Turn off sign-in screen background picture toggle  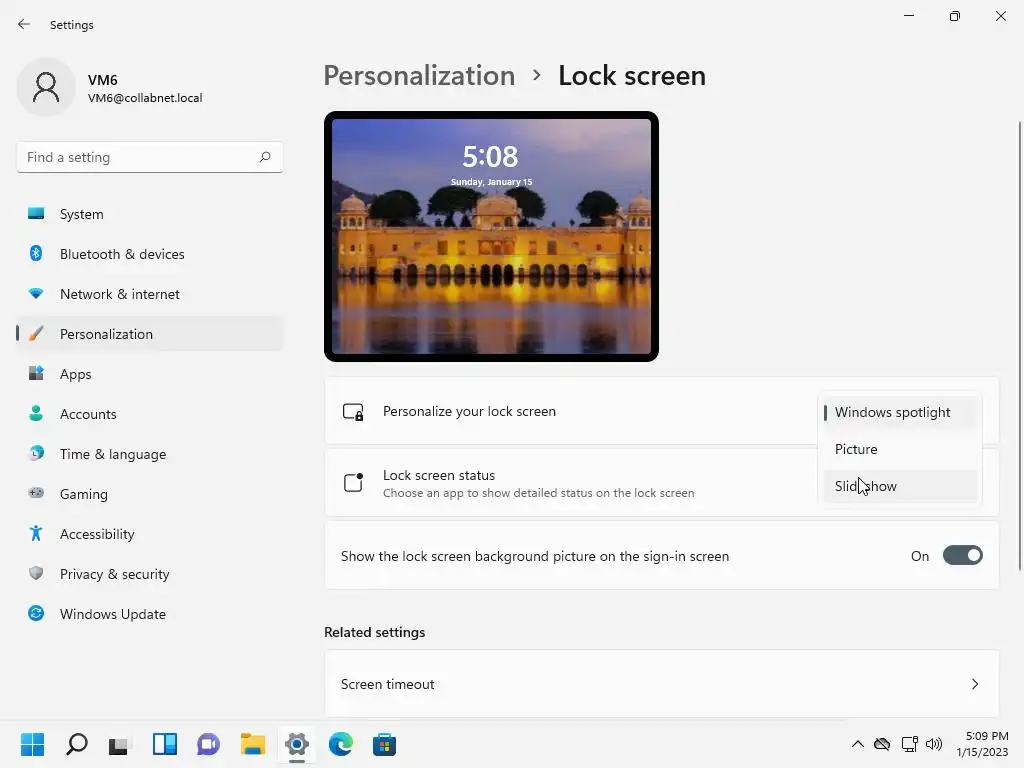(x=962, y=556)
